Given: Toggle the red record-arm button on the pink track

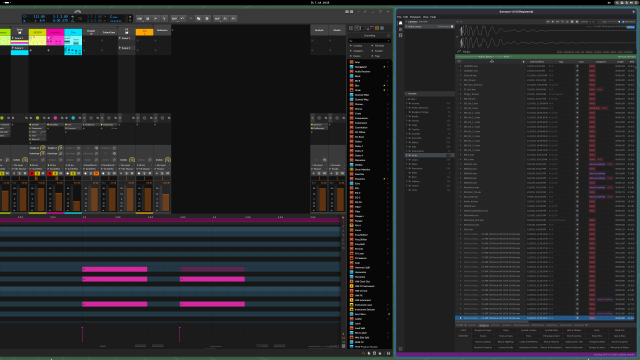Looking at the screenshot, I should (x=50, y=173).
